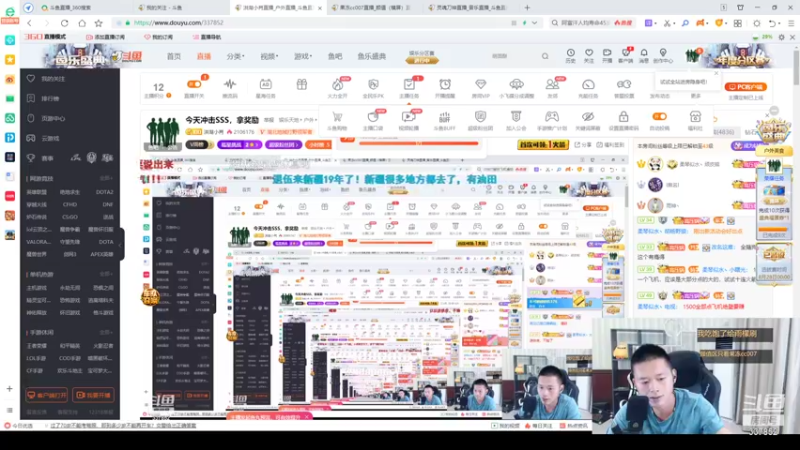
Task: Click the sidebar 我要开播 button
Action: pyautogui.click(x=93, y=395)
